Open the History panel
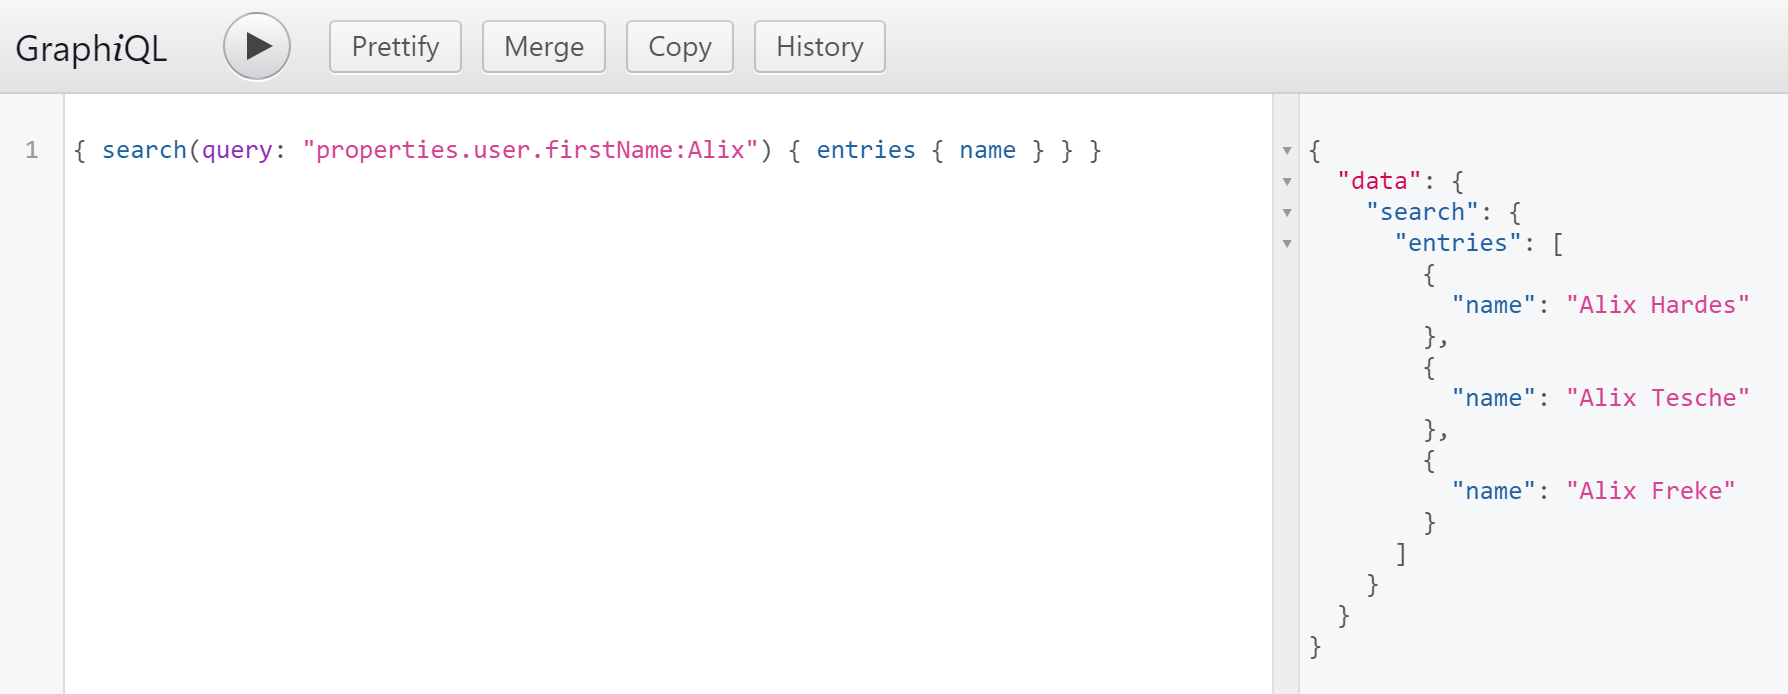 coord(819,47)
